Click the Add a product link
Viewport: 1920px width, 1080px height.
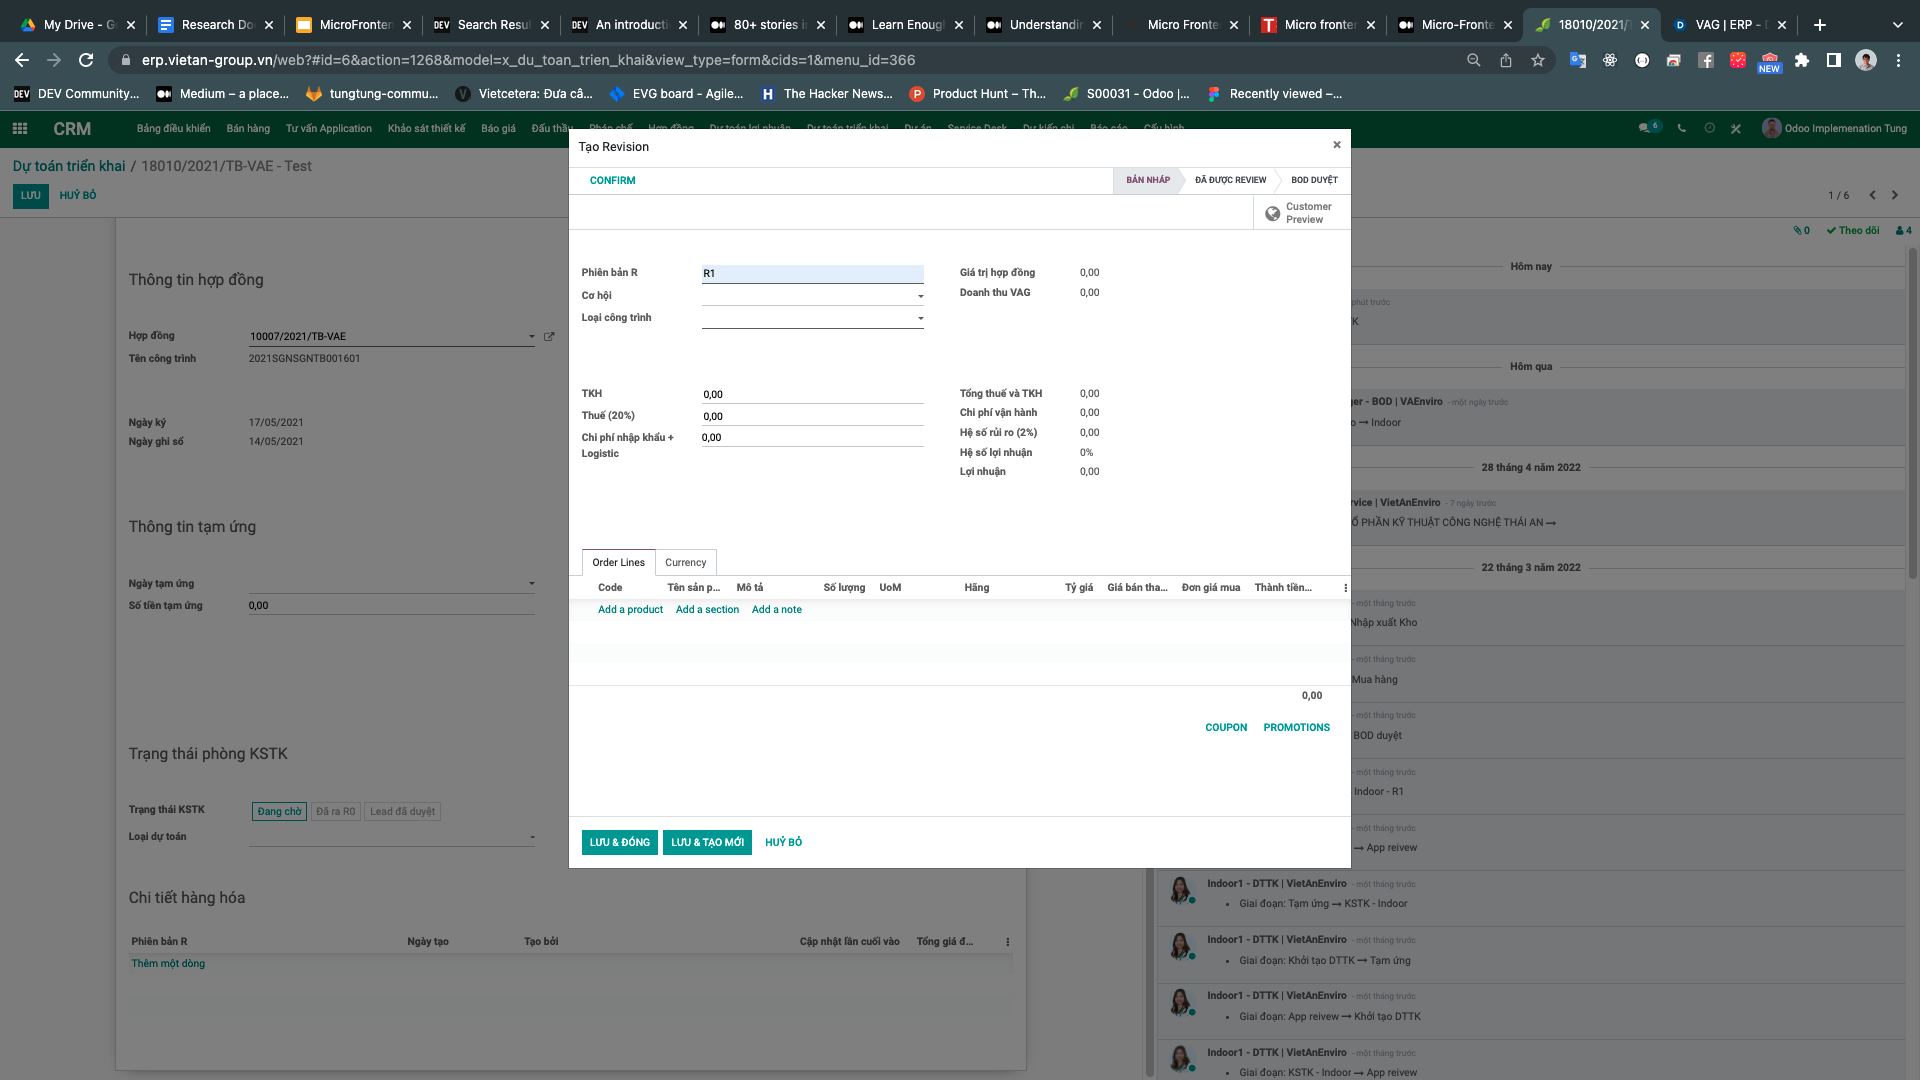pos(630,609)
